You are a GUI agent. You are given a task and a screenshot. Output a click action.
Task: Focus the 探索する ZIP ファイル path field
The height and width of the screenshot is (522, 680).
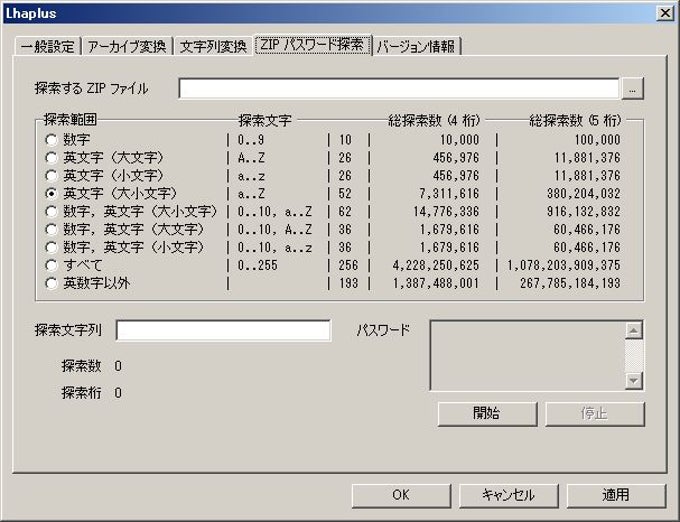(399, 89)
